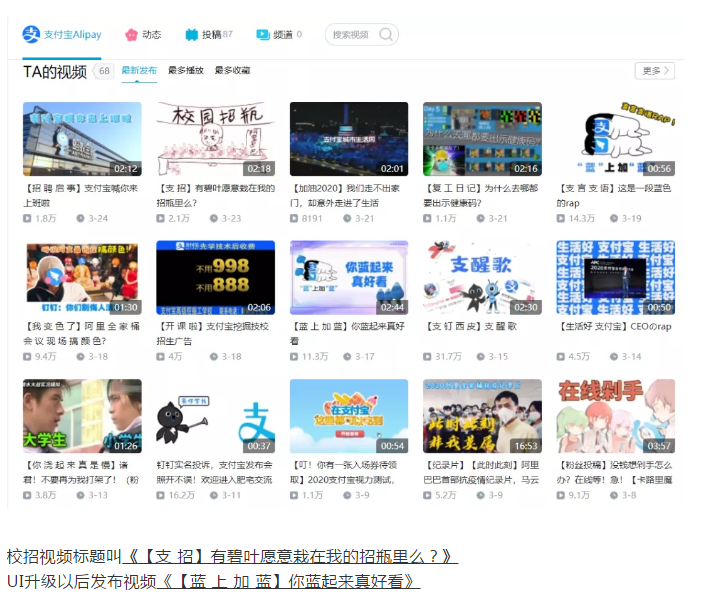Open the 此时此刻 非我莫属 16:53 thumbnail
The image size is (706, 594).
482,416
